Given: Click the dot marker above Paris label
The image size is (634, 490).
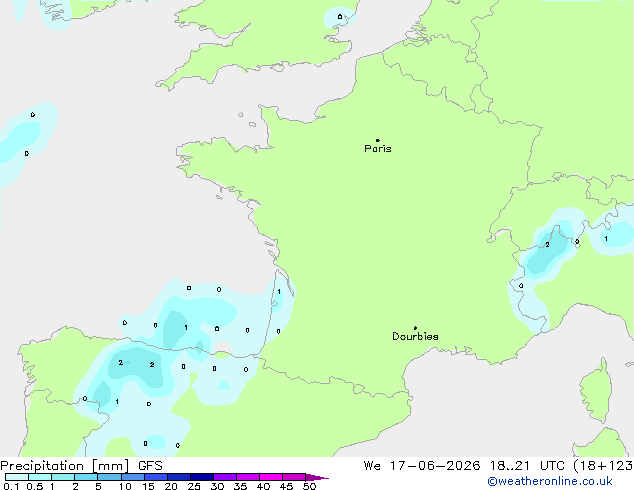Looking at the screenshot, I should coord(378,140).
